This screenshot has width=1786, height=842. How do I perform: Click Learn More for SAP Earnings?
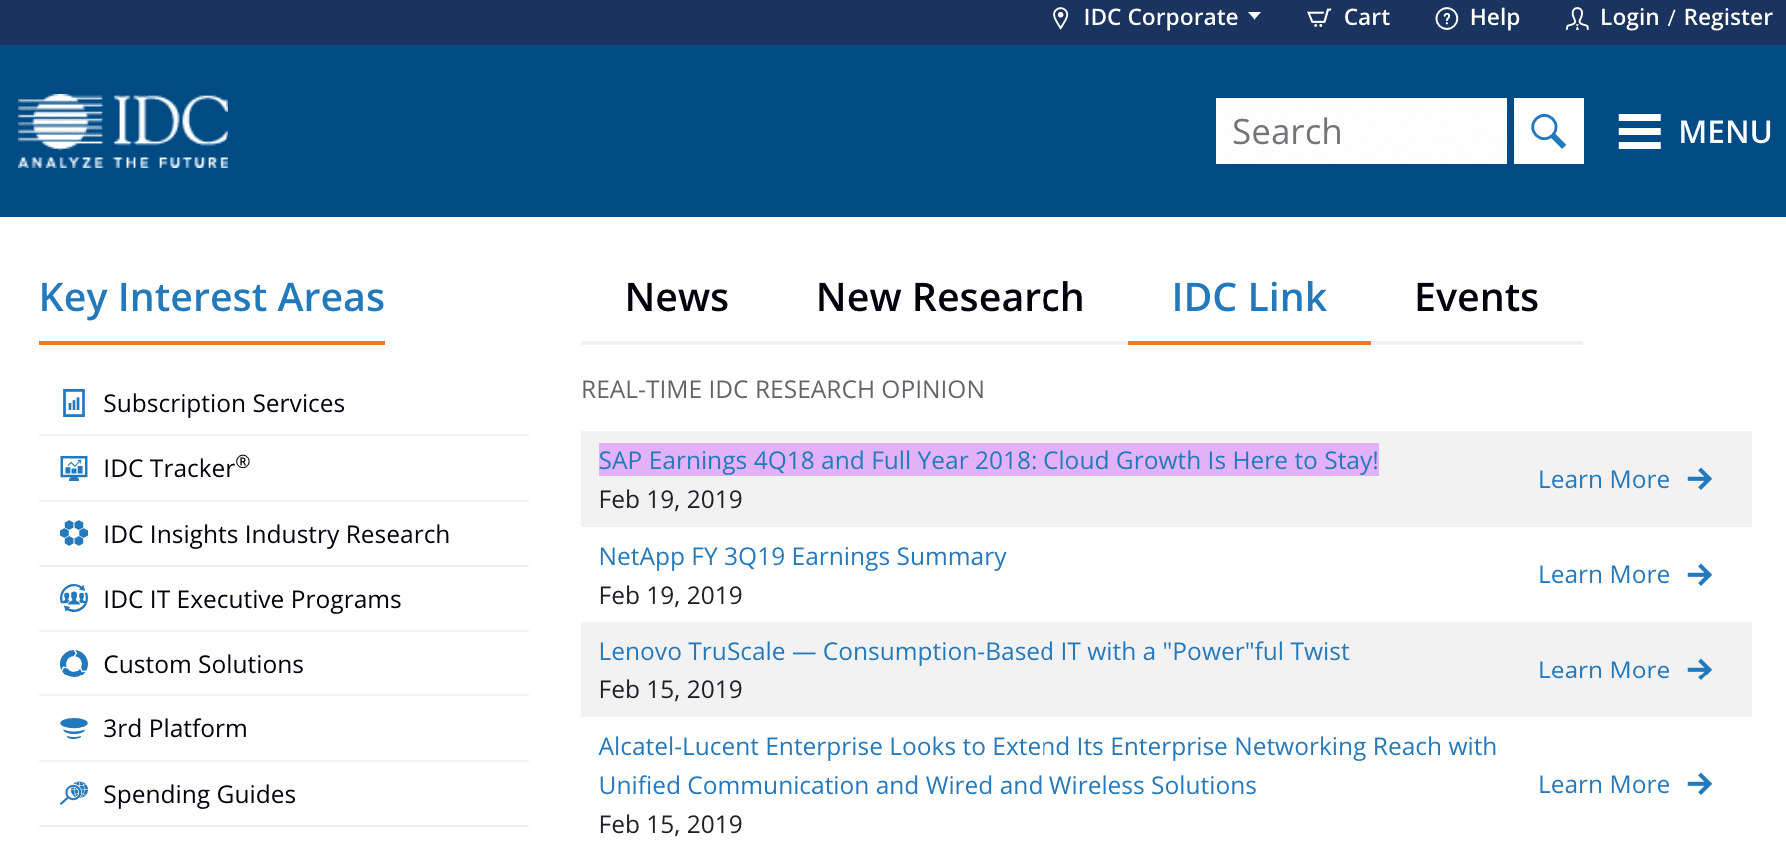tap(1603, 480)
